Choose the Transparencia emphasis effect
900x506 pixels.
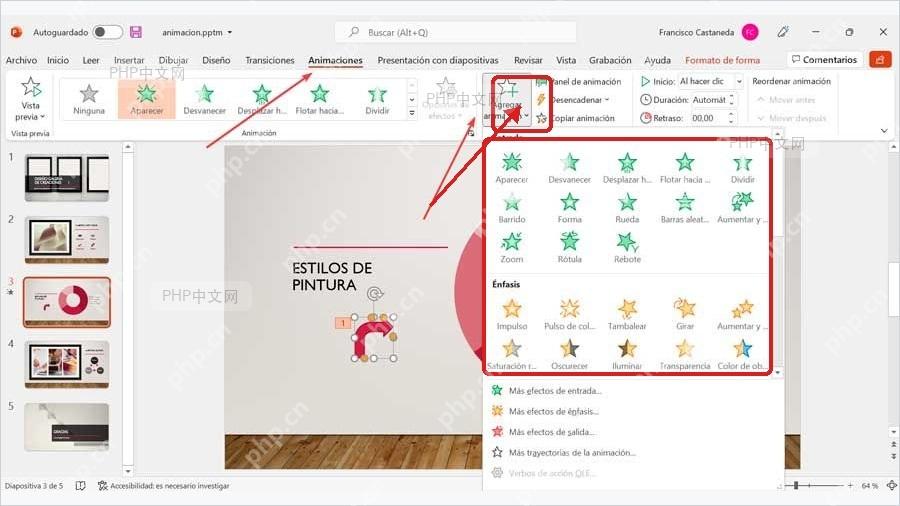(x=685, y=354)
